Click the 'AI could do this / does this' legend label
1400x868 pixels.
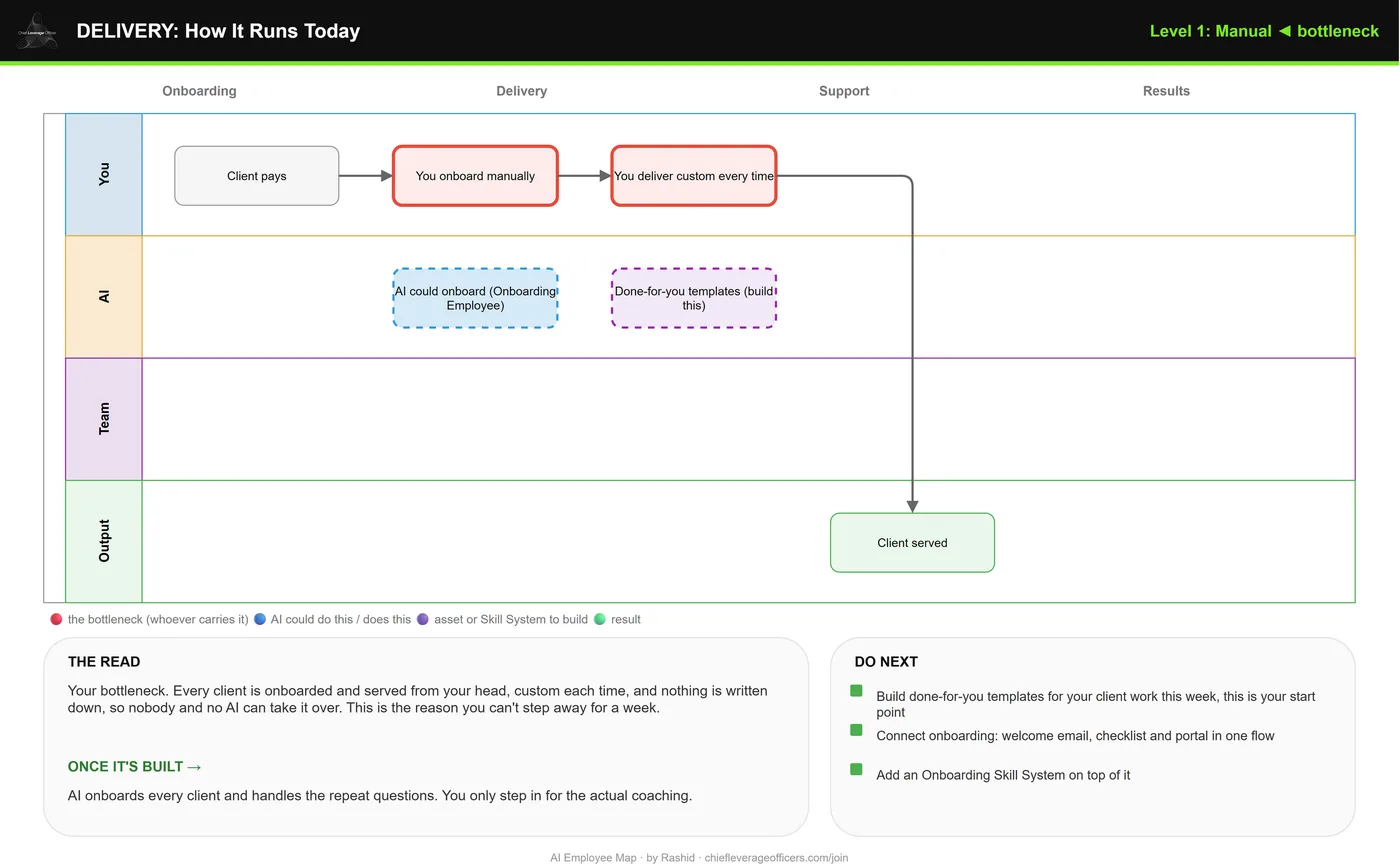coord(341,620)
